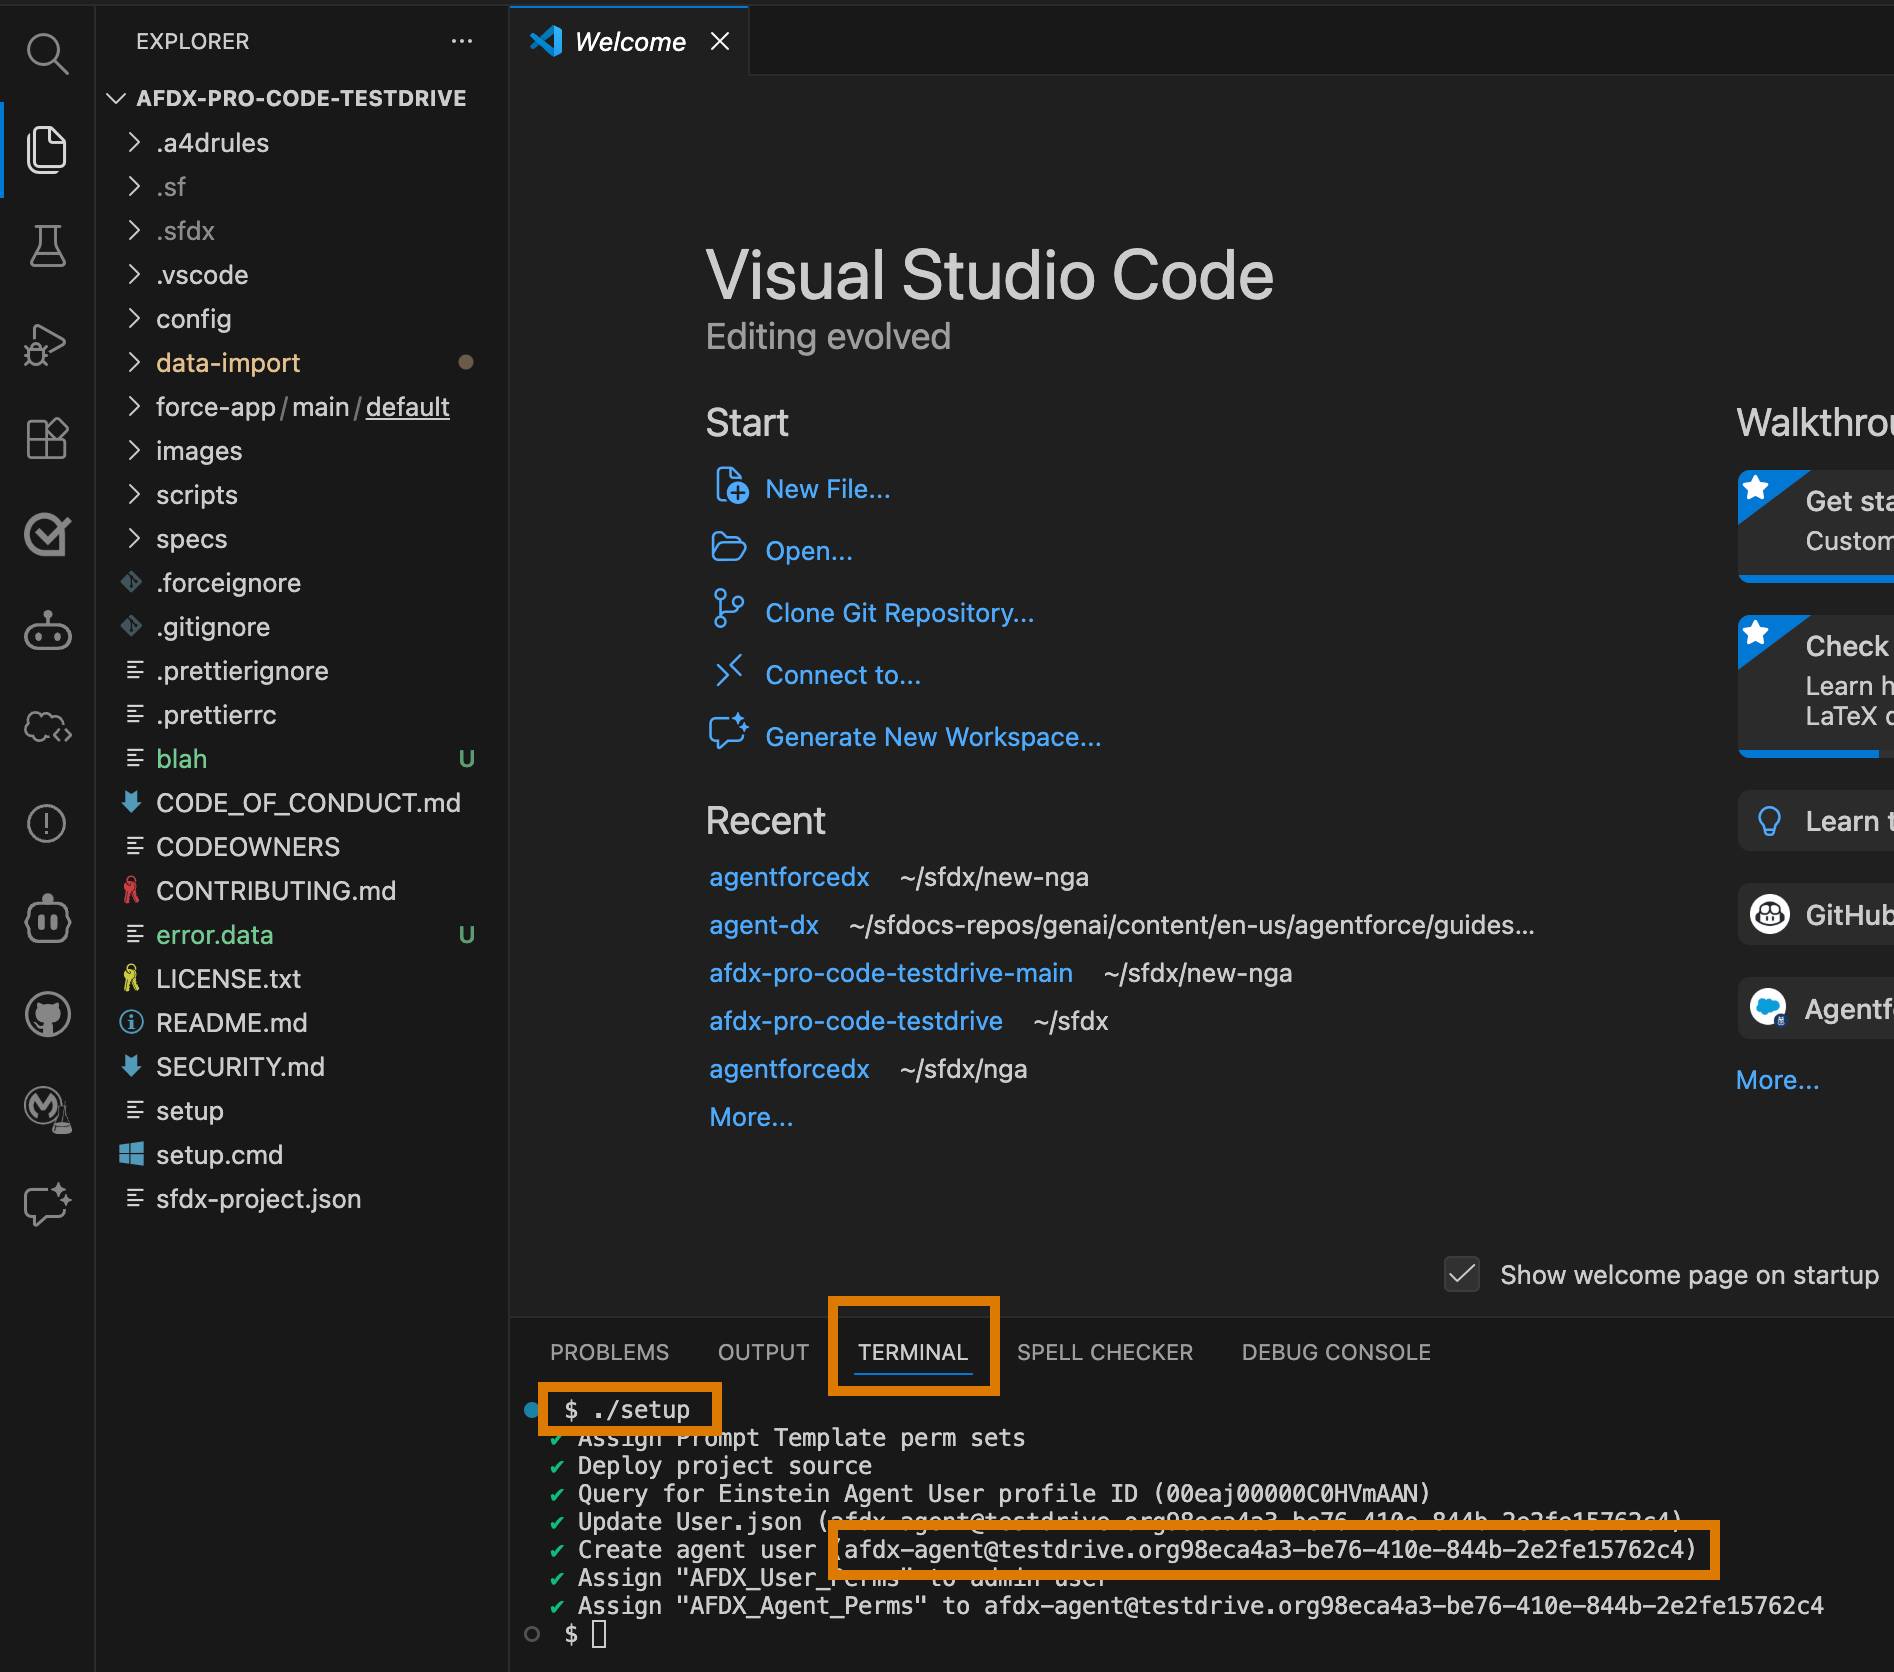Viewport: 1894px width, 1672px height.
Task: Open the MuleSoft M icon in activity bar
Action: (x=47, y=1109)
